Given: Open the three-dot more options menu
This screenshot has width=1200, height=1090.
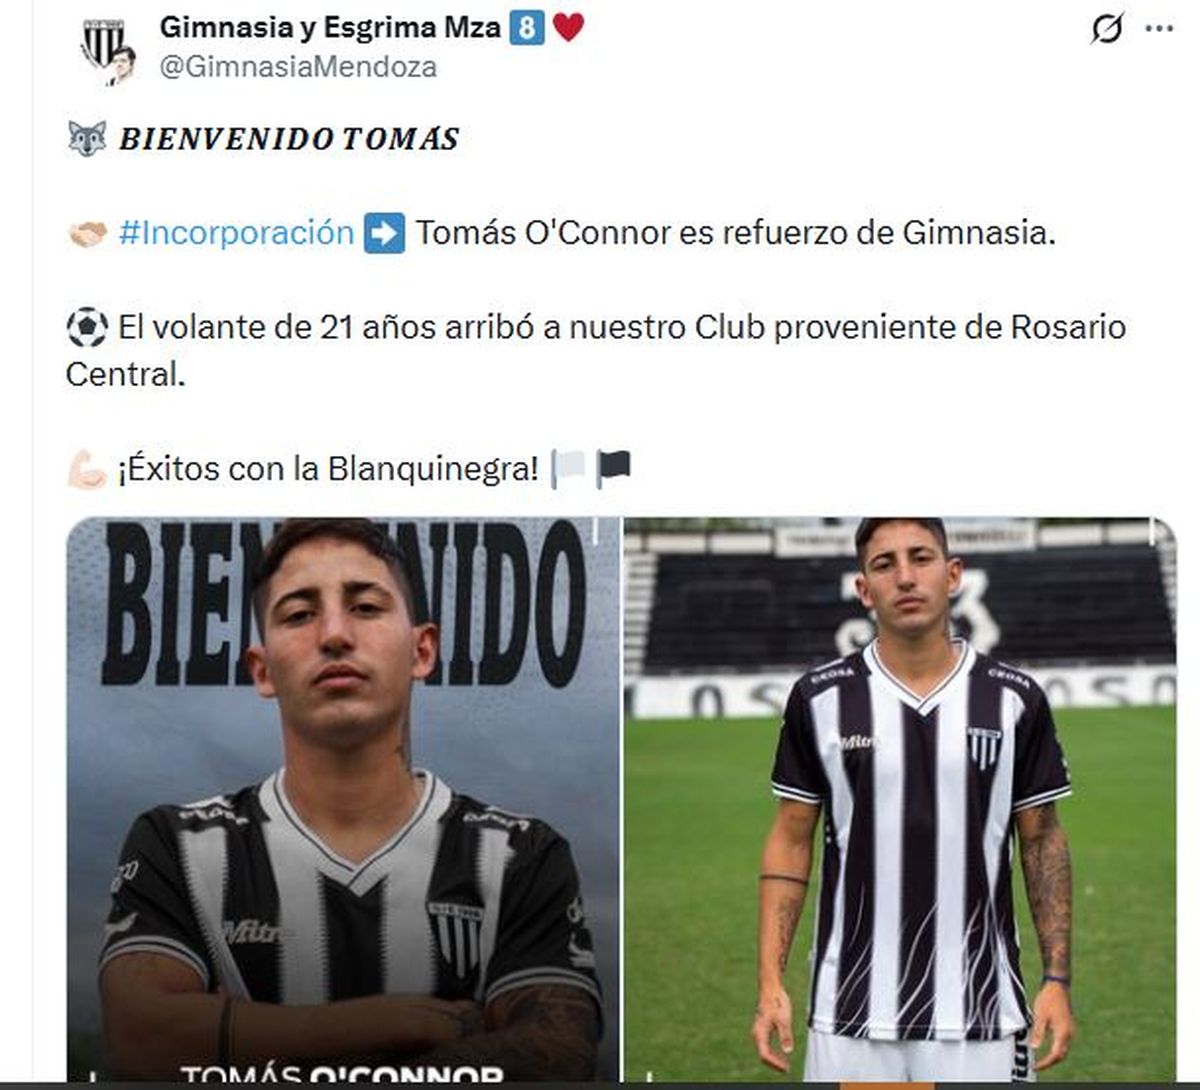Looking at the screenshot, I should pos(1159,29).
